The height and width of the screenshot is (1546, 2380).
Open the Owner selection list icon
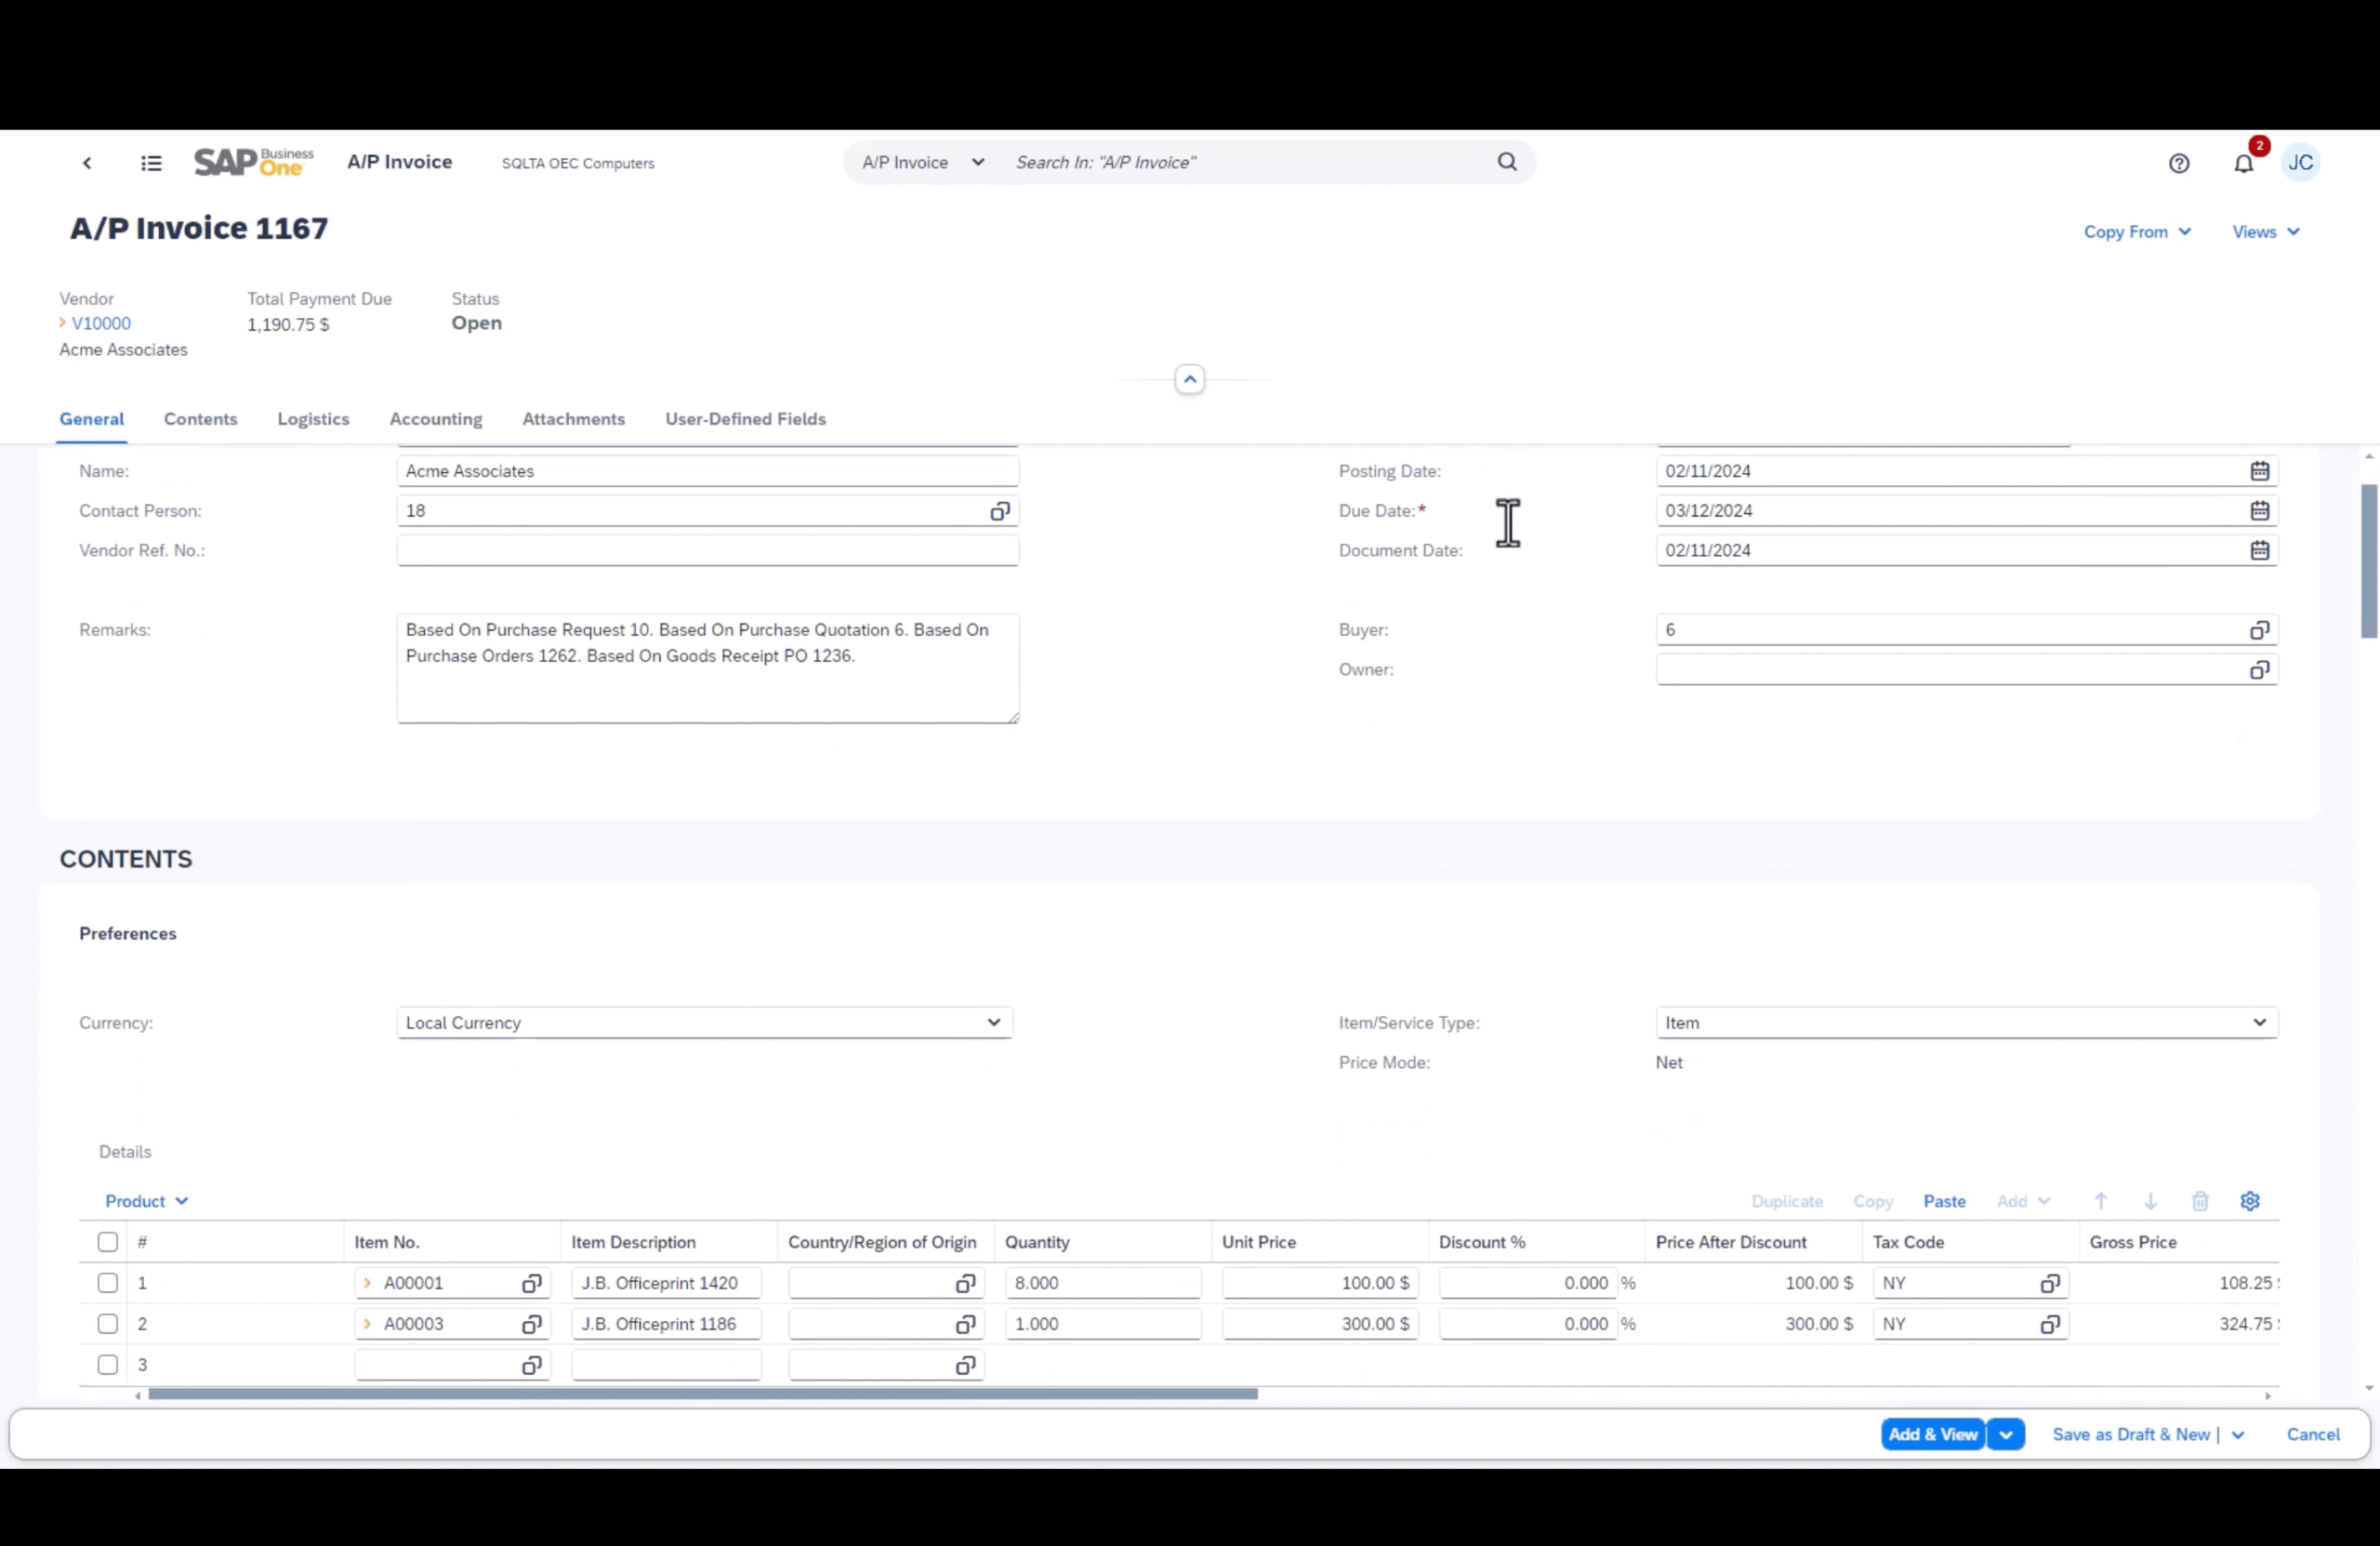(x=2259, y=670)
